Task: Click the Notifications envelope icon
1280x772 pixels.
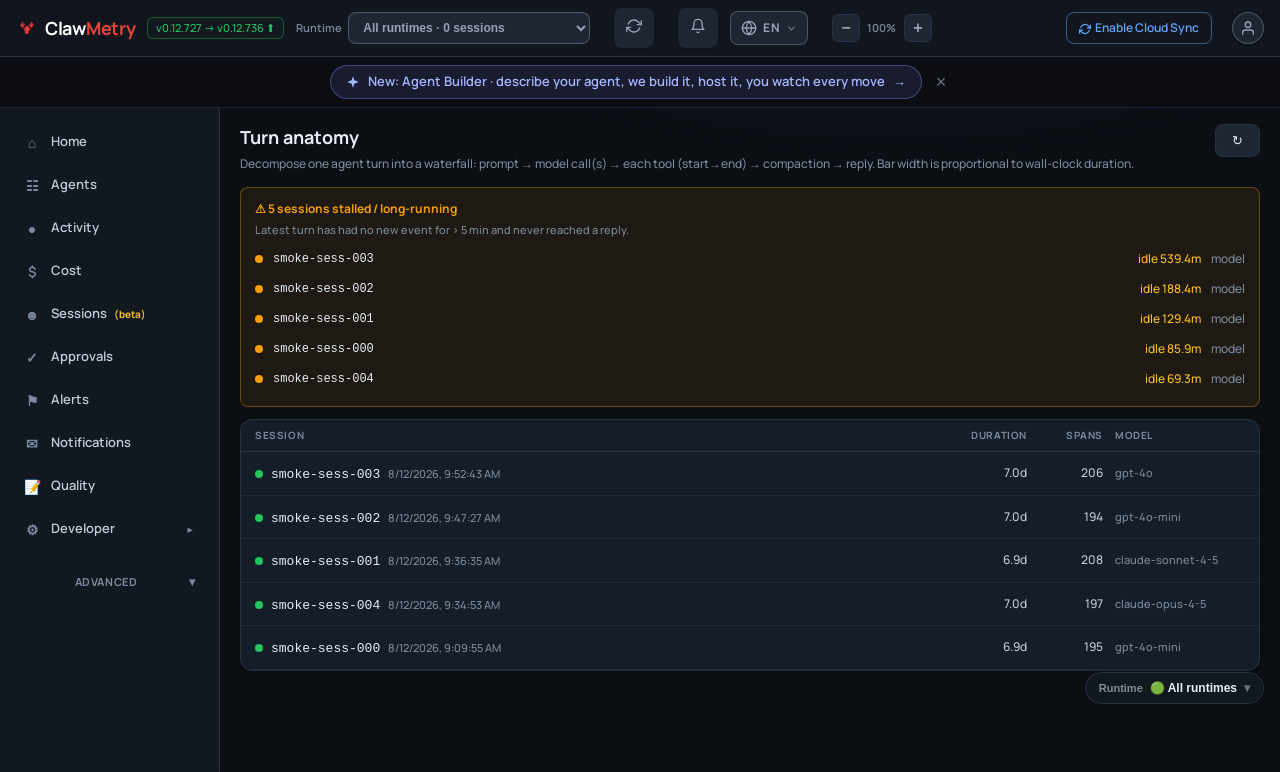Action: [x=32, y=444]
